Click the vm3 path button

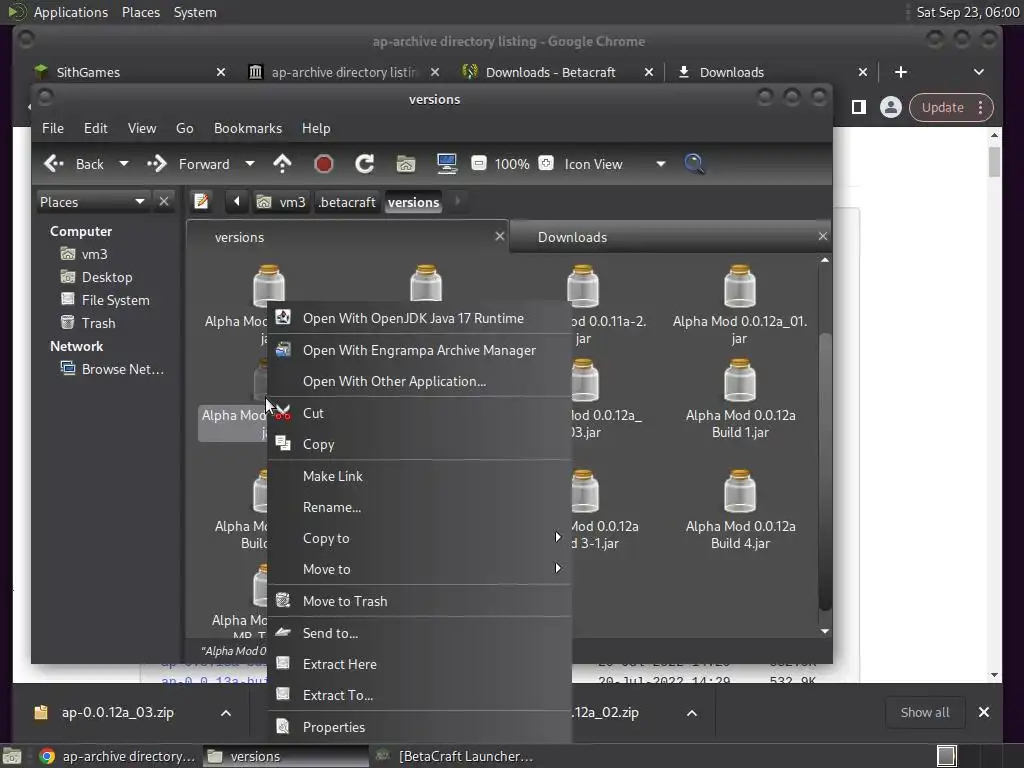[x=282, y=202]
